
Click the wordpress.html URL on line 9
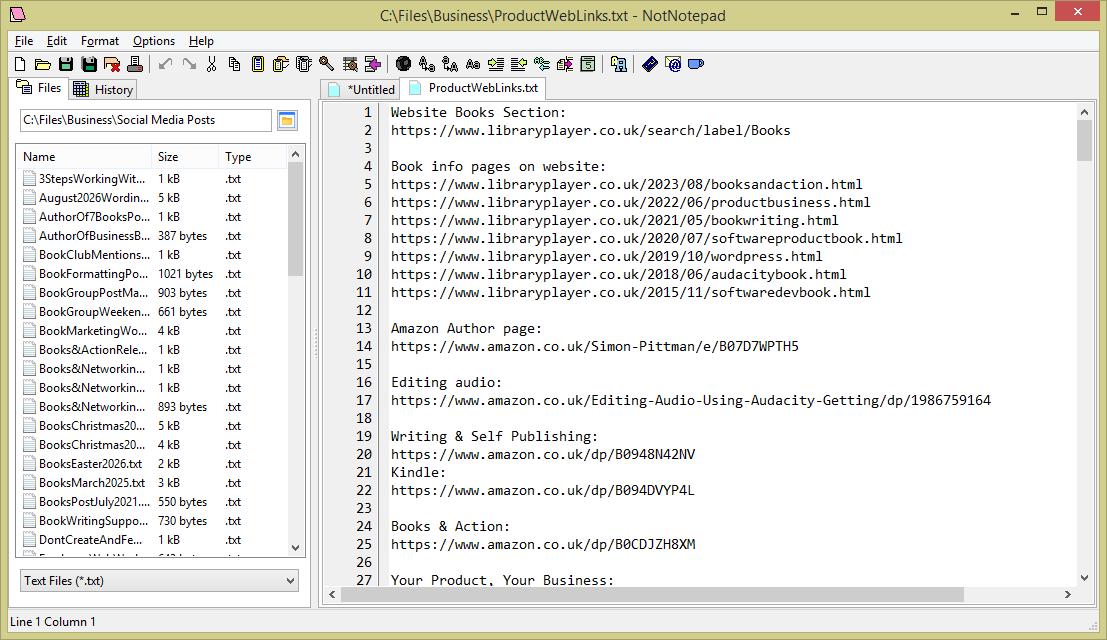coord(606,256)
